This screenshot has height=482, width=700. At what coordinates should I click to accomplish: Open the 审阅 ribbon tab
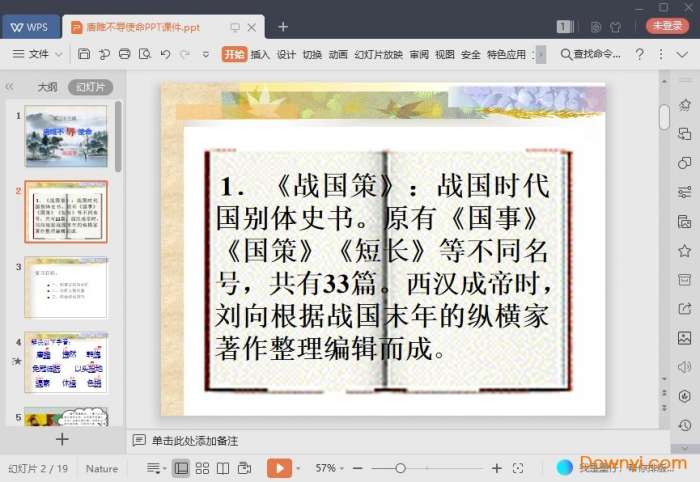pos(419,54)
